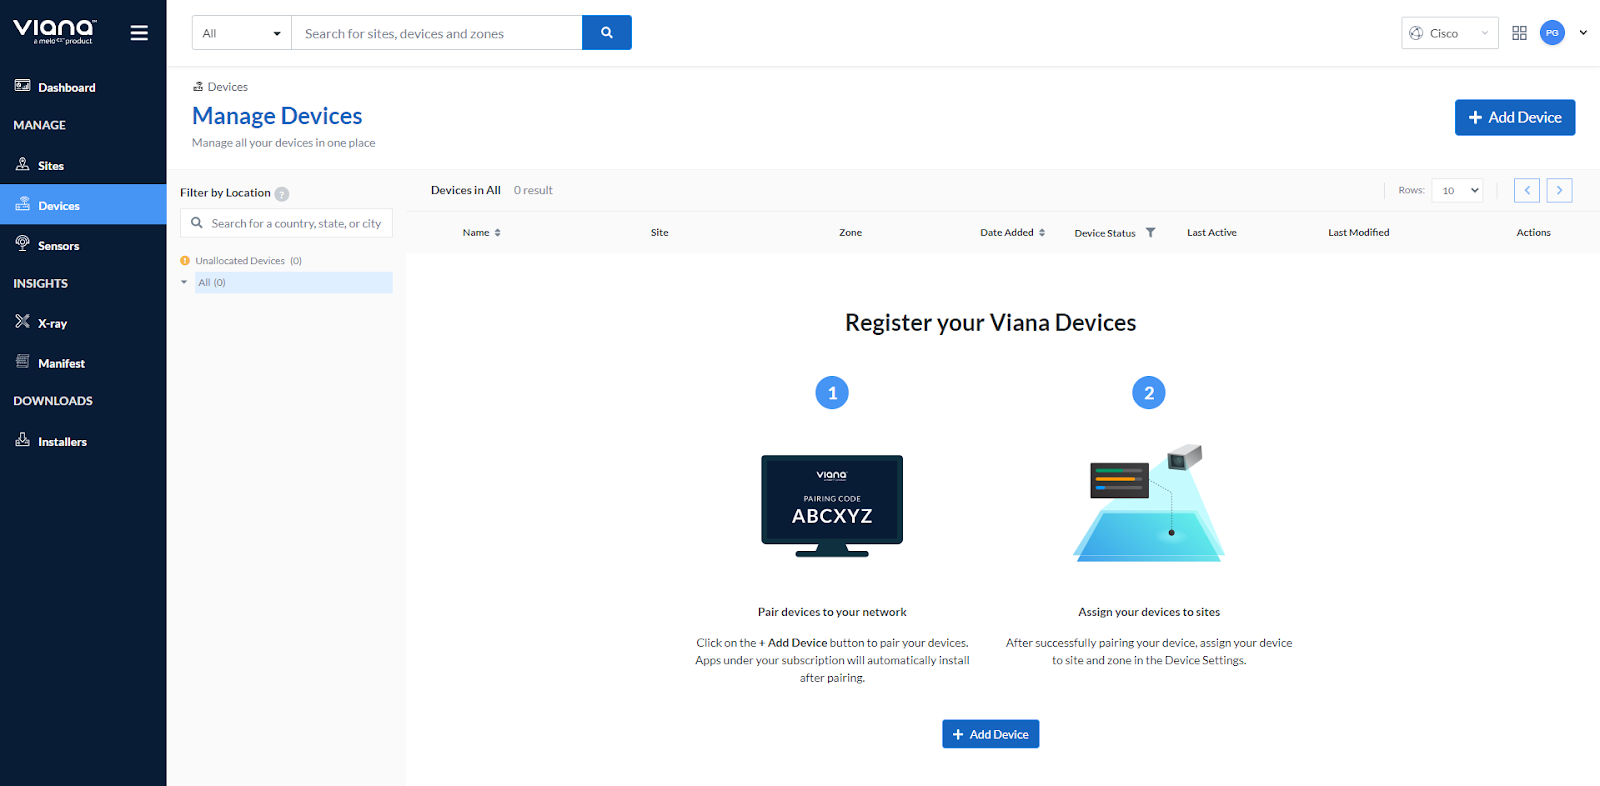Click the Filter by Location help icon
Viewport: 1600px width, 786px height.
pyautogui.click(x=282, y=194)
